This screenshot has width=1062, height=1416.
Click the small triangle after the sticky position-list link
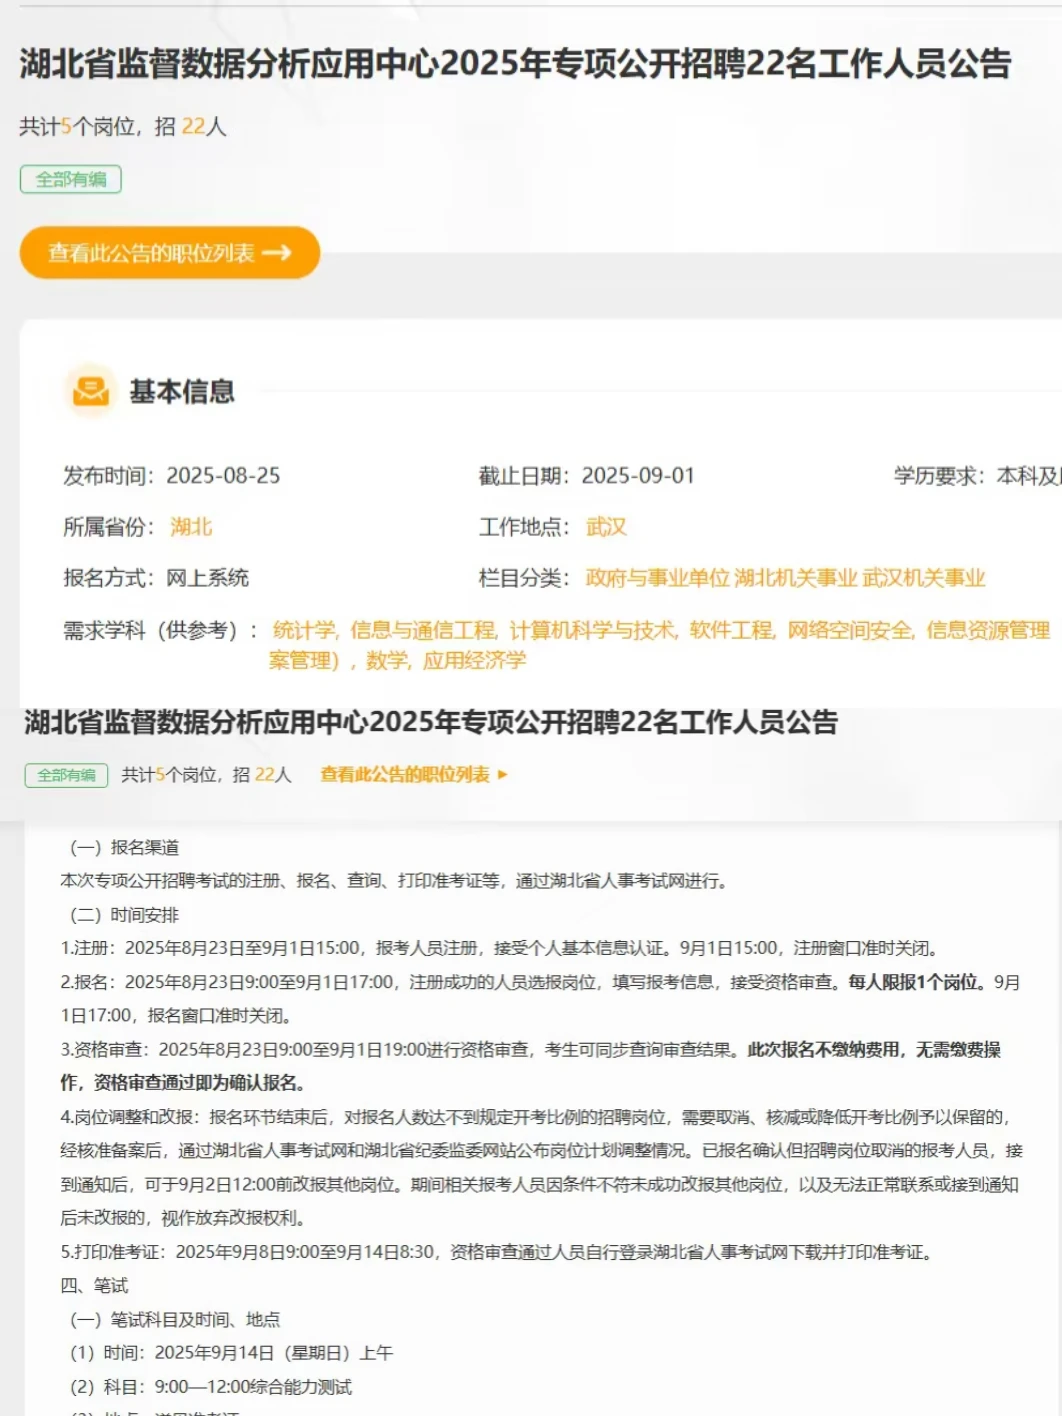(x=503, y=774)
